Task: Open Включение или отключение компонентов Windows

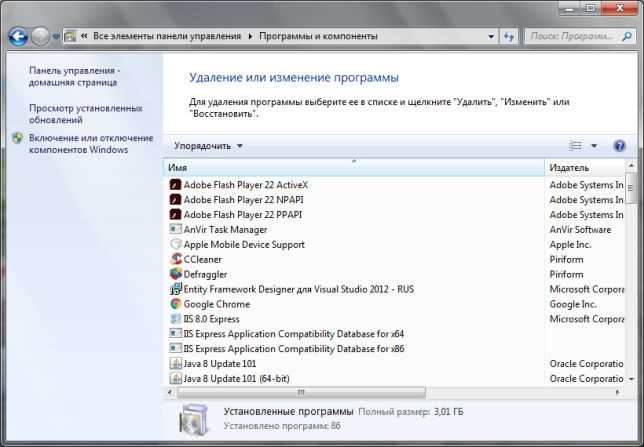Action: (x=90, y=144)
